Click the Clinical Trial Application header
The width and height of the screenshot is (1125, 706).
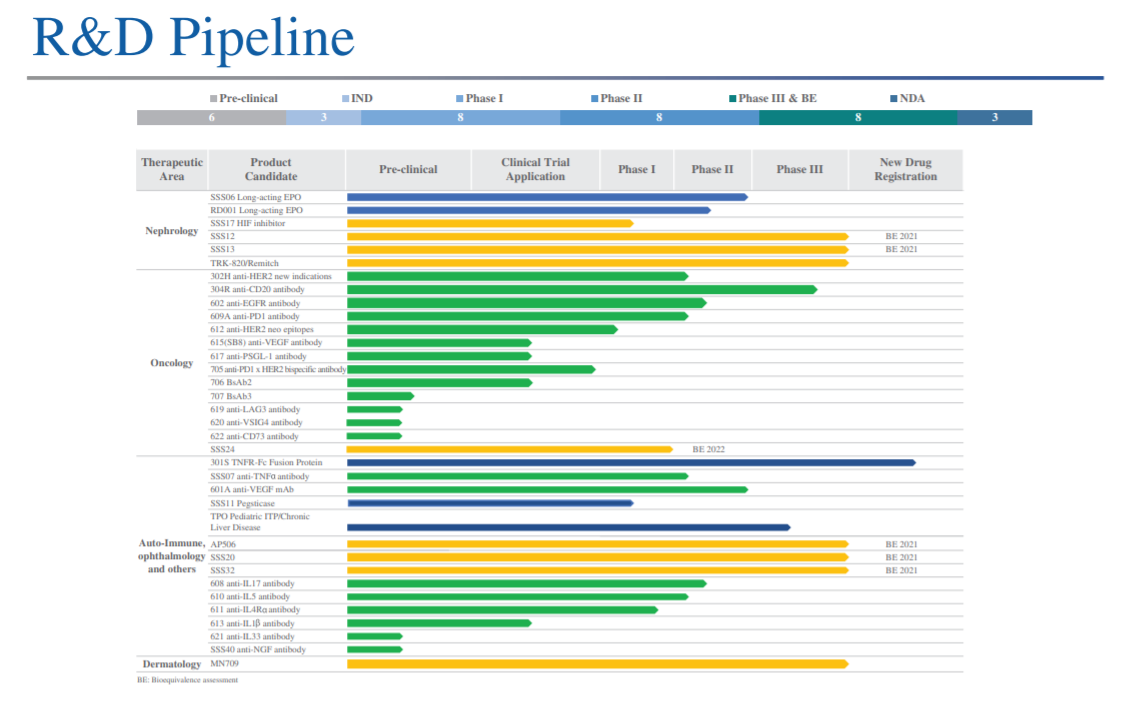tap(535, 169)
